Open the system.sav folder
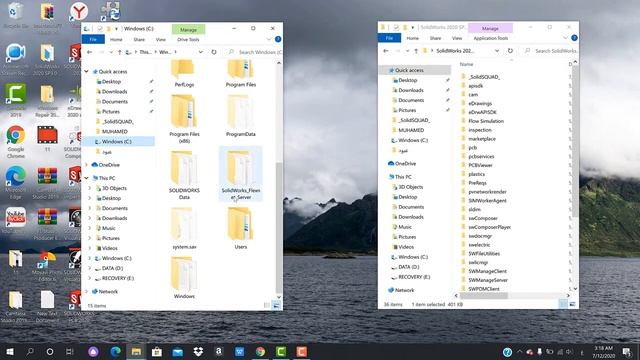The image size is (640, 360). tap(184, 229)
